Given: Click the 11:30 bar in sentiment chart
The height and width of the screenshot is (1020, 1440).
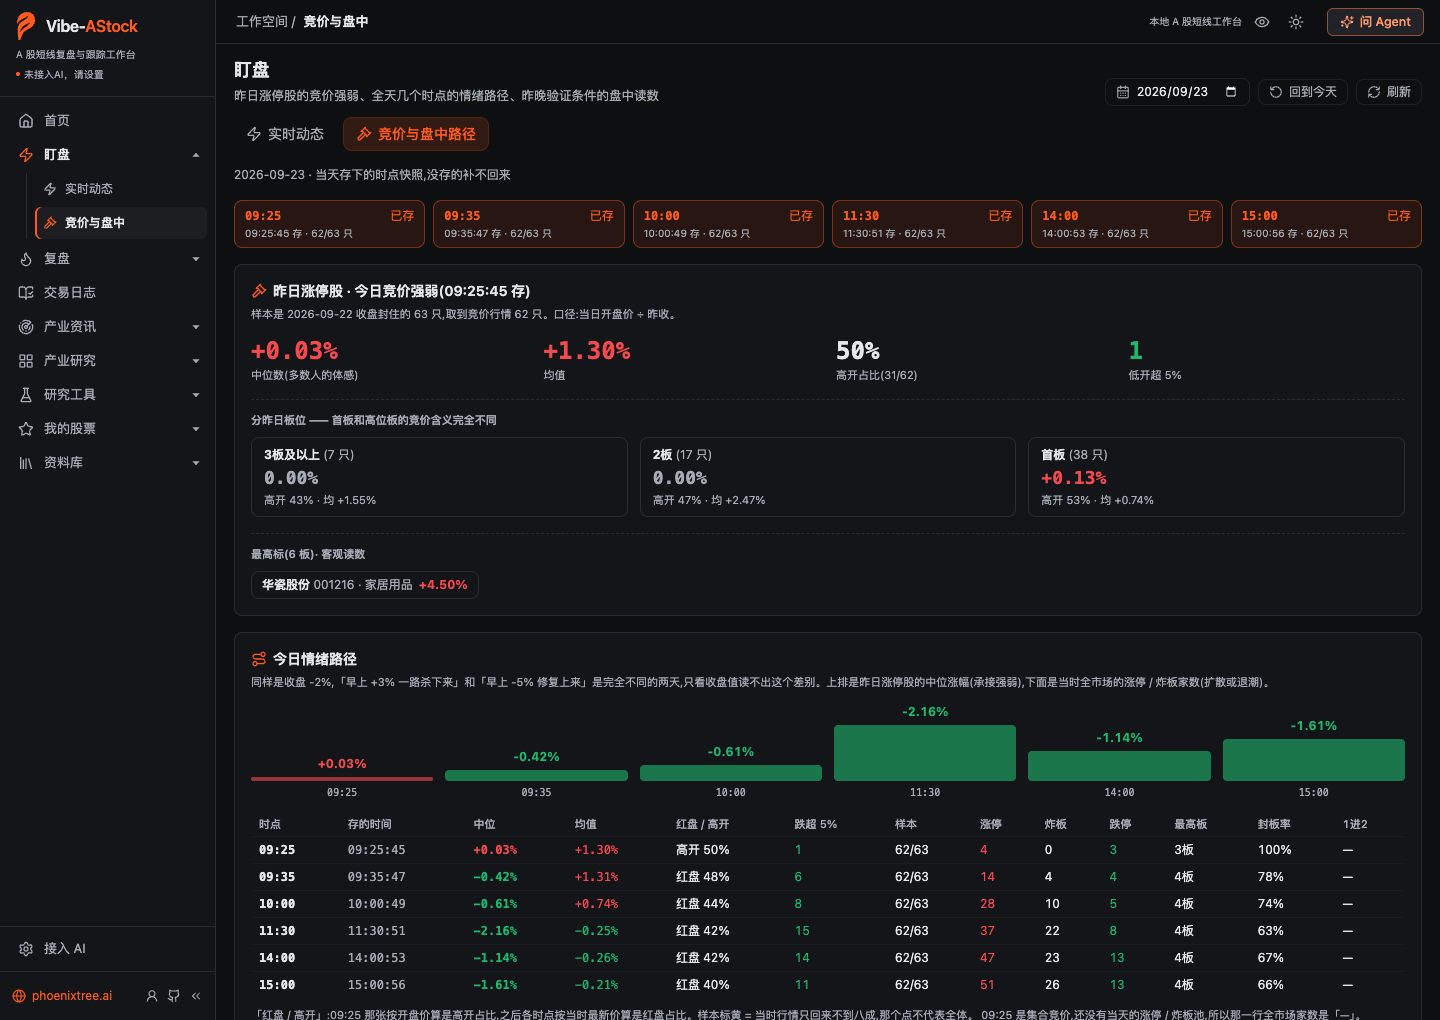Looking at the screenshot, I should click(925, 753).
